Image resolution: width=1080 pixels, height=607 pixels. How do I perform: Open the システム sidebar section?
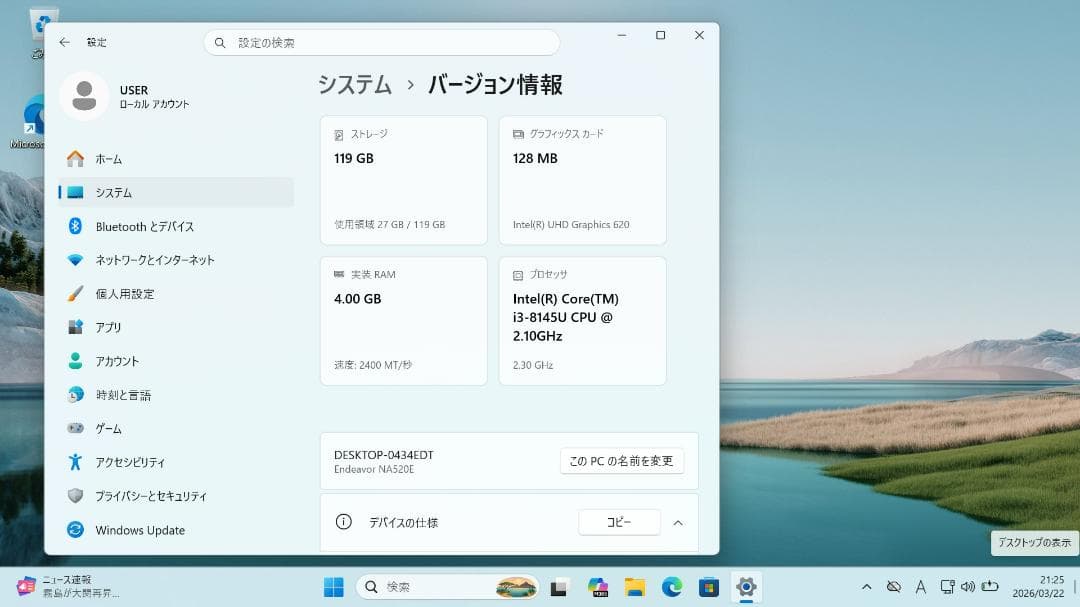[130, 192]
